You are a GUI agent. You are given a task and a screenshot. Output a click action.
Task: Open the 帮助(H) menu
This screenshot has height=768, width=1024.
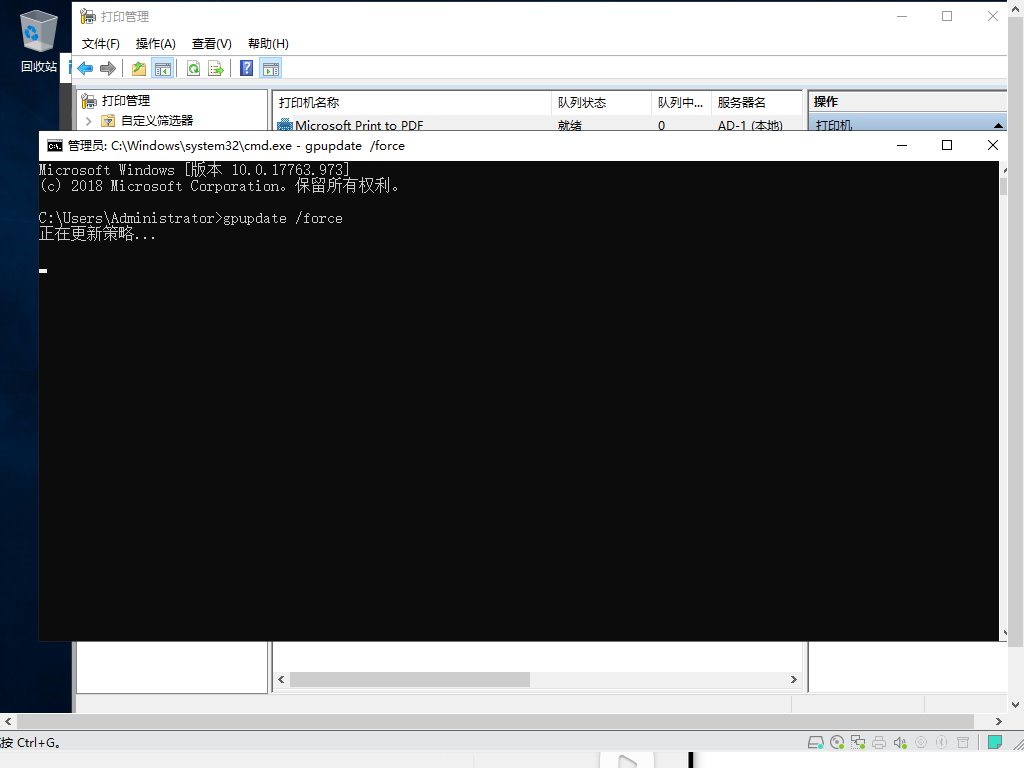[268, 44]
